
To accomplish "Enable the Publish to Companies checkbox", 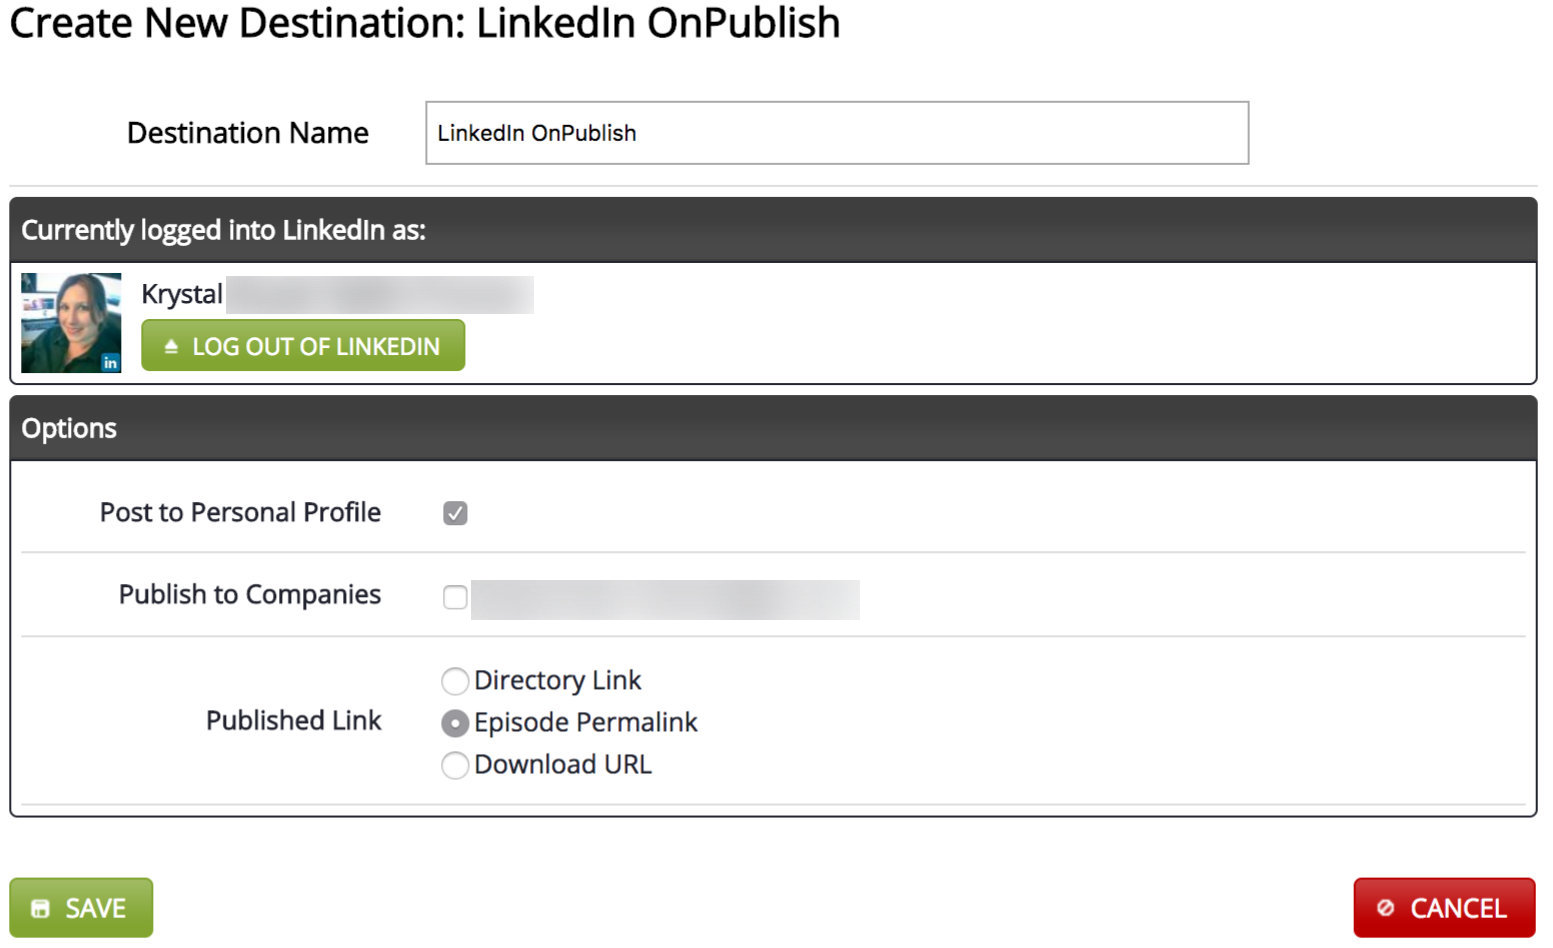I will click(455, 597).
